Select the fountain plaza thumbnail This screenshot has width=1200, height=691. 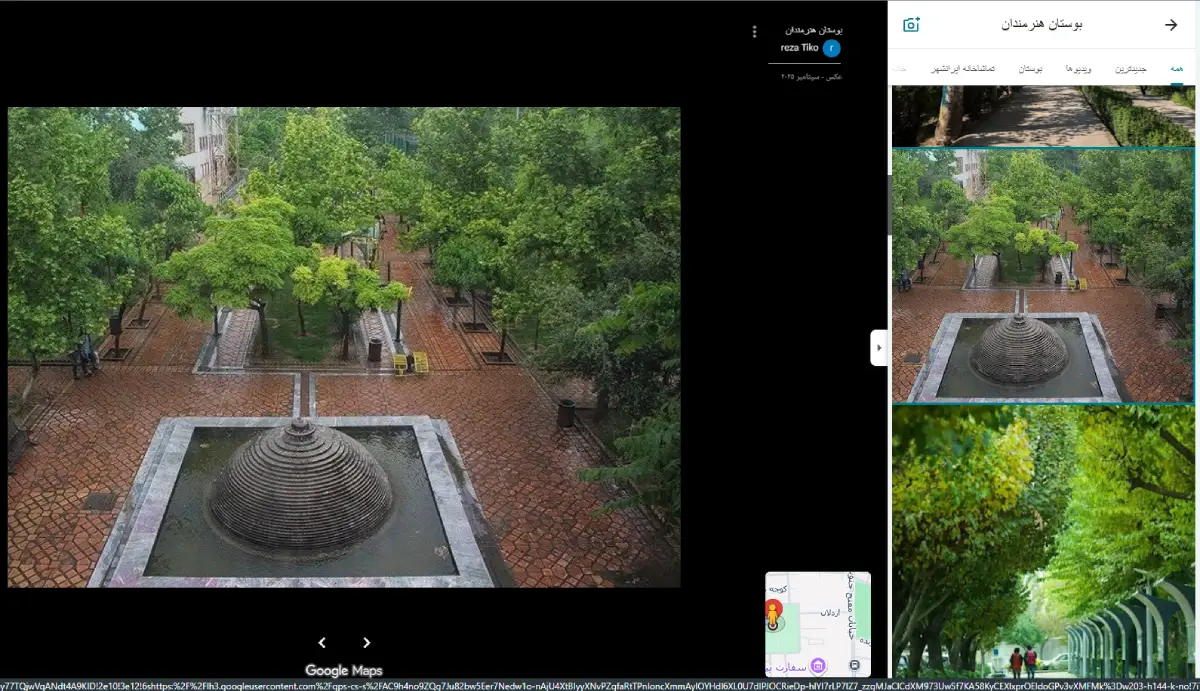coord(1043,275)
